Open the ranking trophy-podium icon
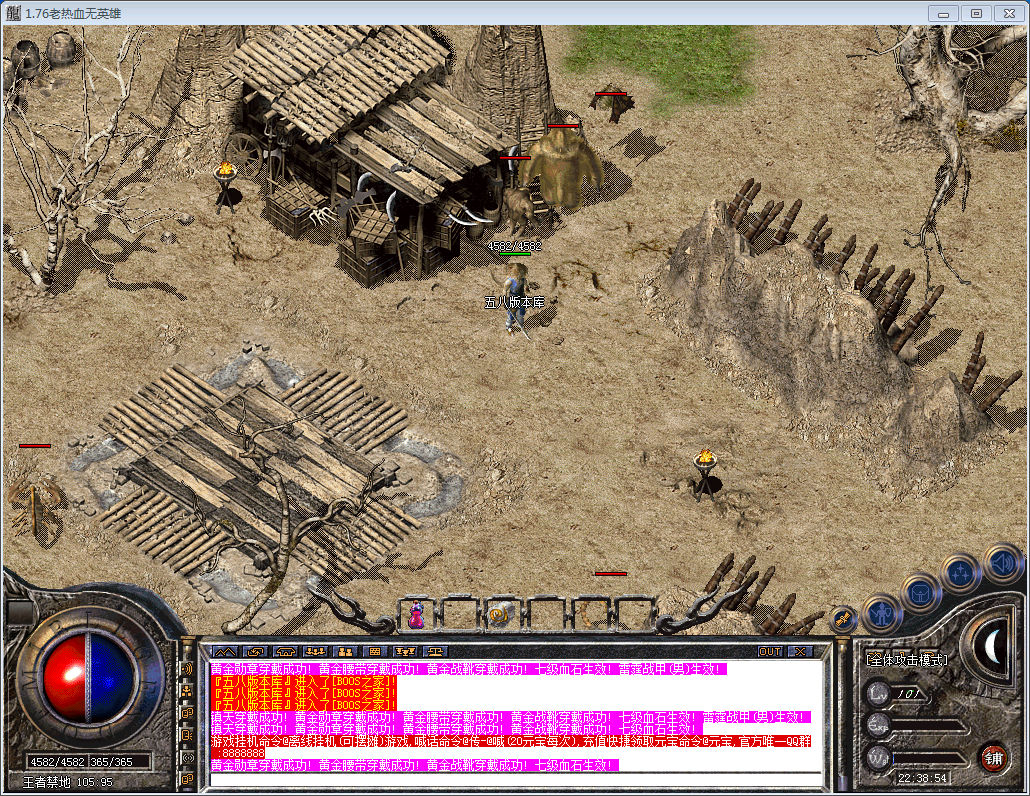 tap(405, 652)
